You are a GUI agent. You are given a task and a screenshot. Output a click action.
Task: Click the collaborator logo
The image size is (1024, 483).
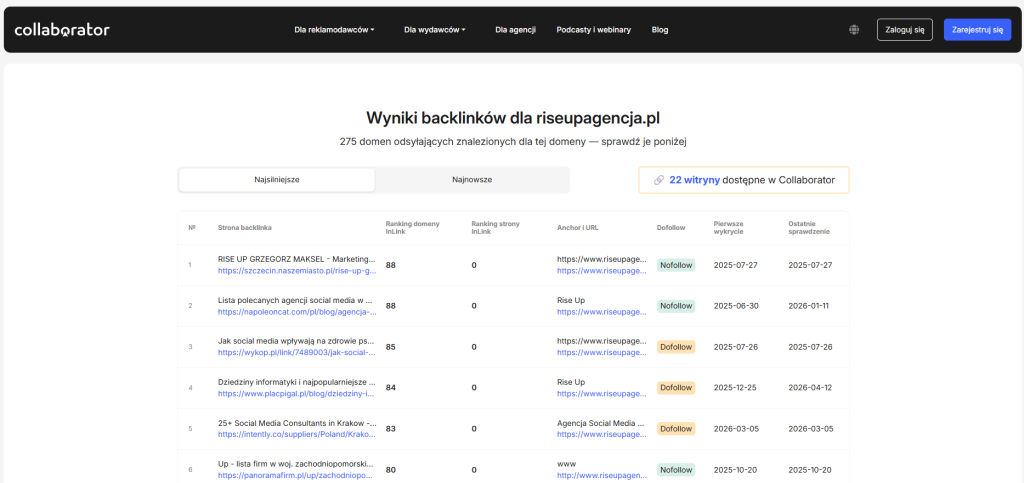[x=62, y=29]
